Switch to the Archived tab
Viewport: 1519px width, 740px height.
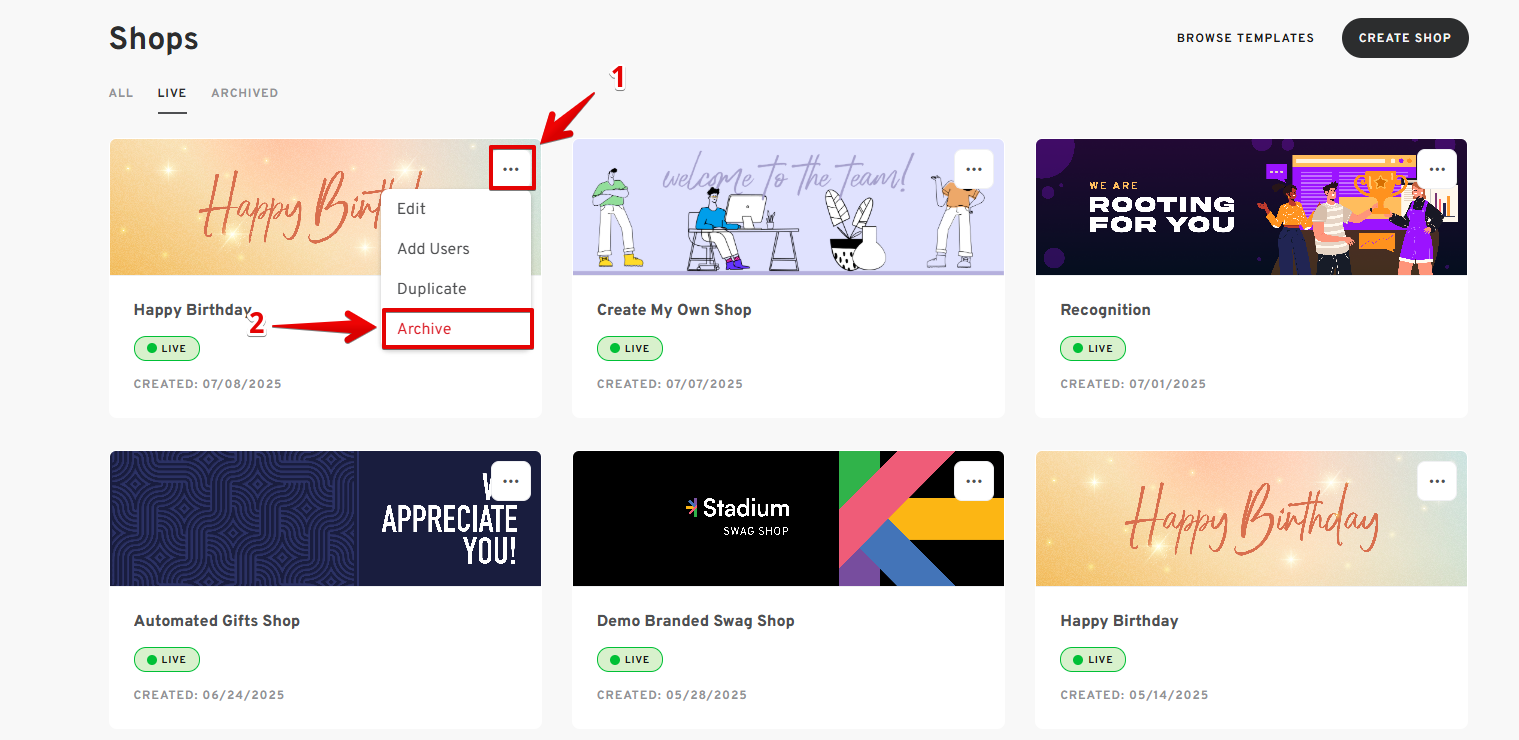coord(244,93)
